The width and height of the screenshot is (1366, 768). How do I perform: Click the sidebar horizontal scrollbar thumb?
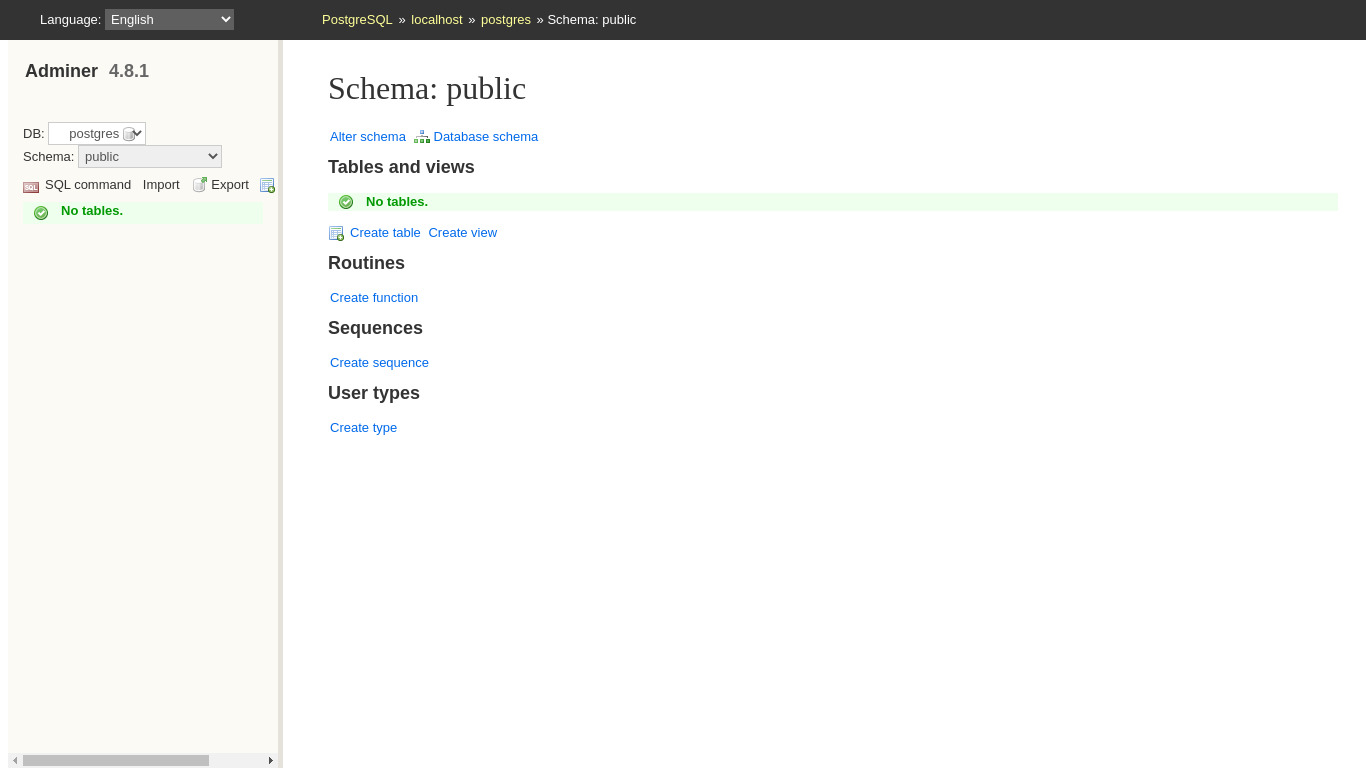(x=116, y=760)
